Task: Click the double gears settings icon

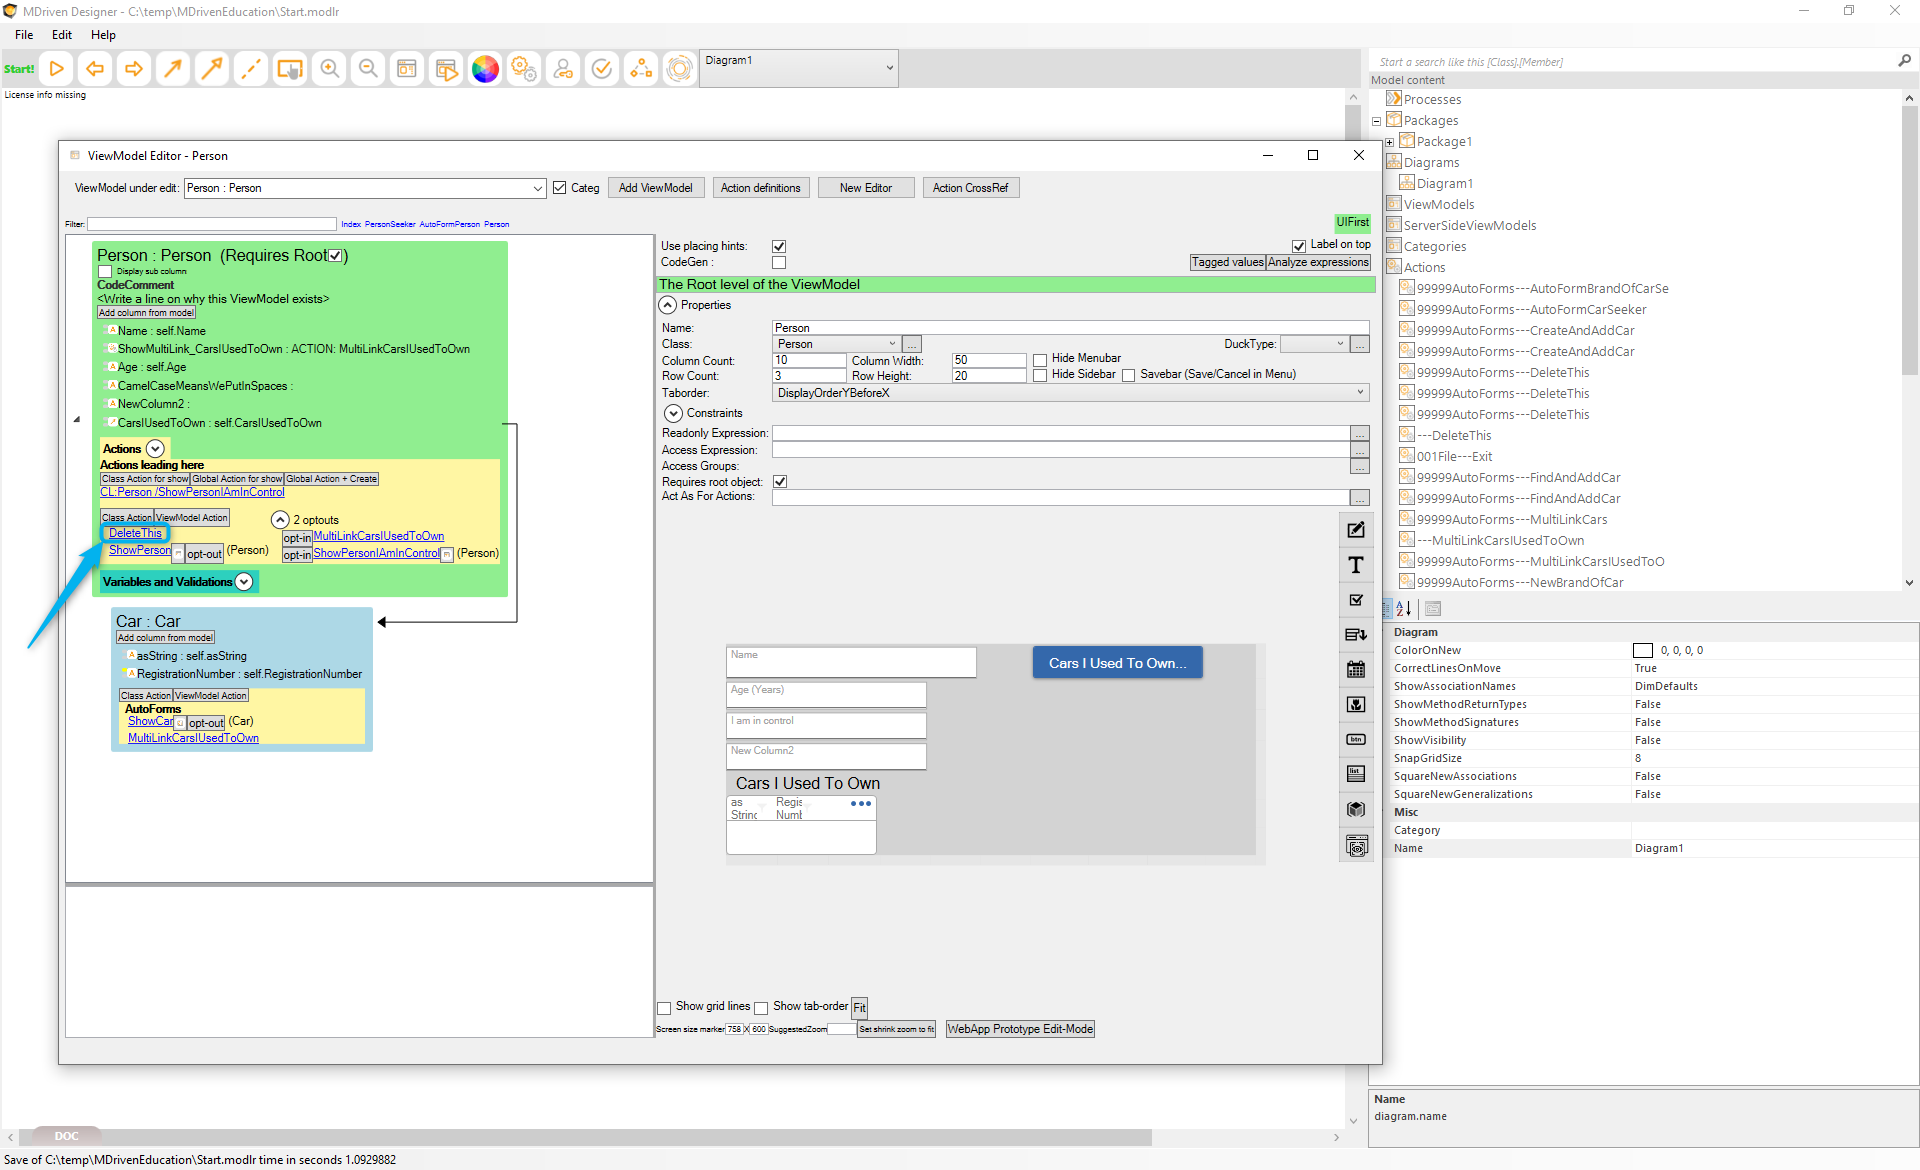Action: coord(524,69)
